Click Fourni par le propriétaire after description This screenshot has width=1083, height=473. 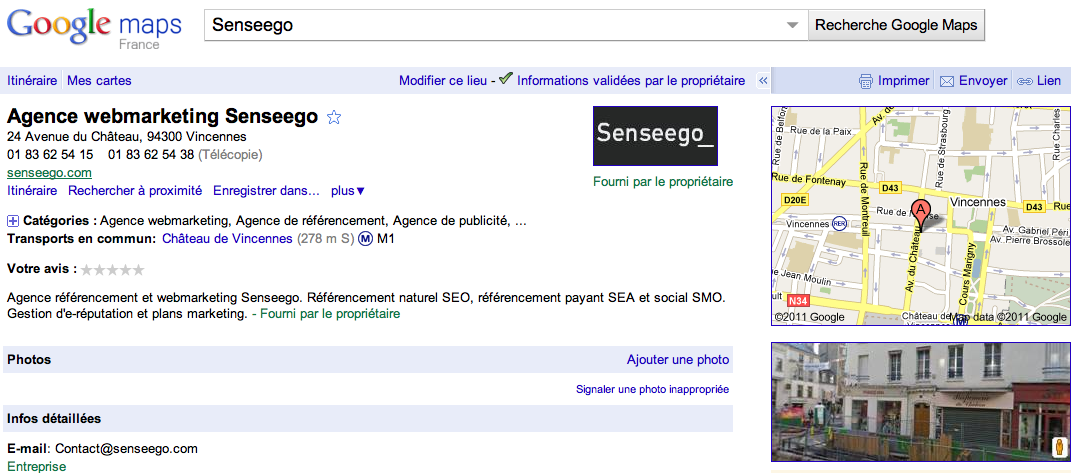pos(330,313)
